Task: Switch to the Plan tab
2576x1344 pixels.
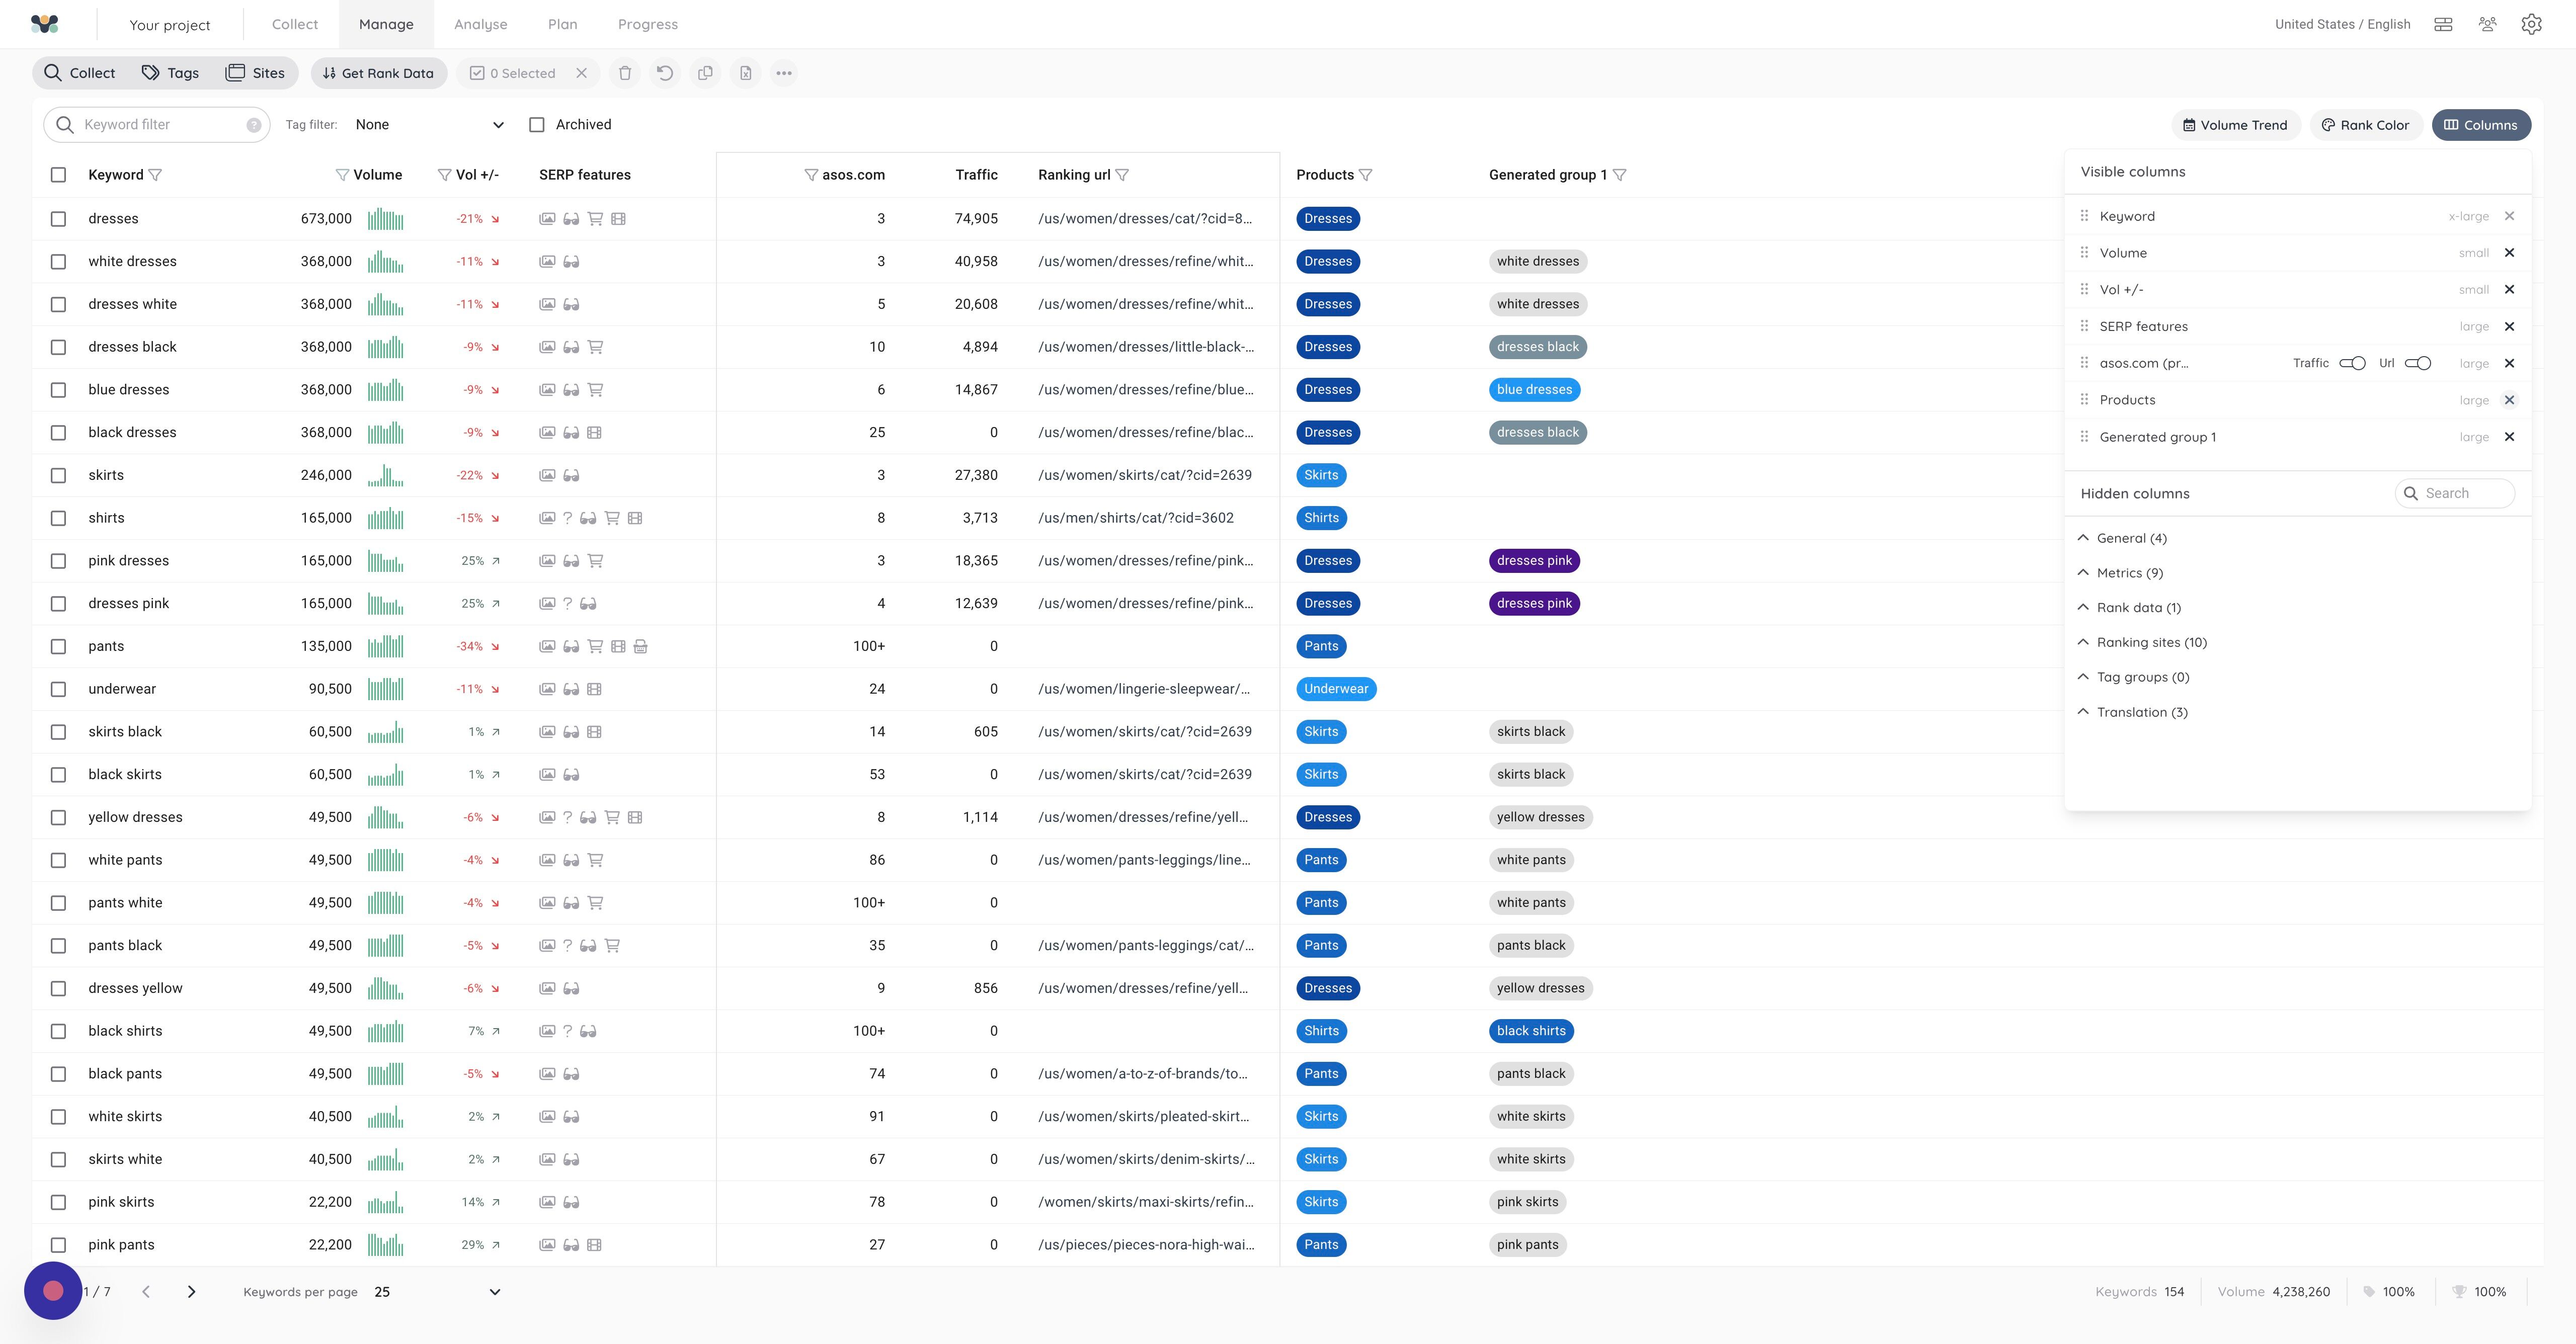Action: (563, 24)
